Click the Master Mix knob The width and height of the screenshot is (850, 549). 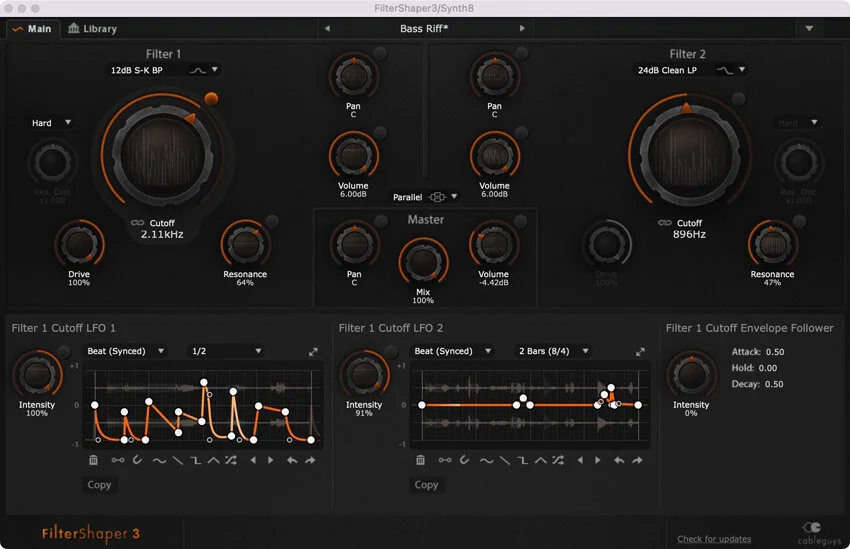point(423,262)
